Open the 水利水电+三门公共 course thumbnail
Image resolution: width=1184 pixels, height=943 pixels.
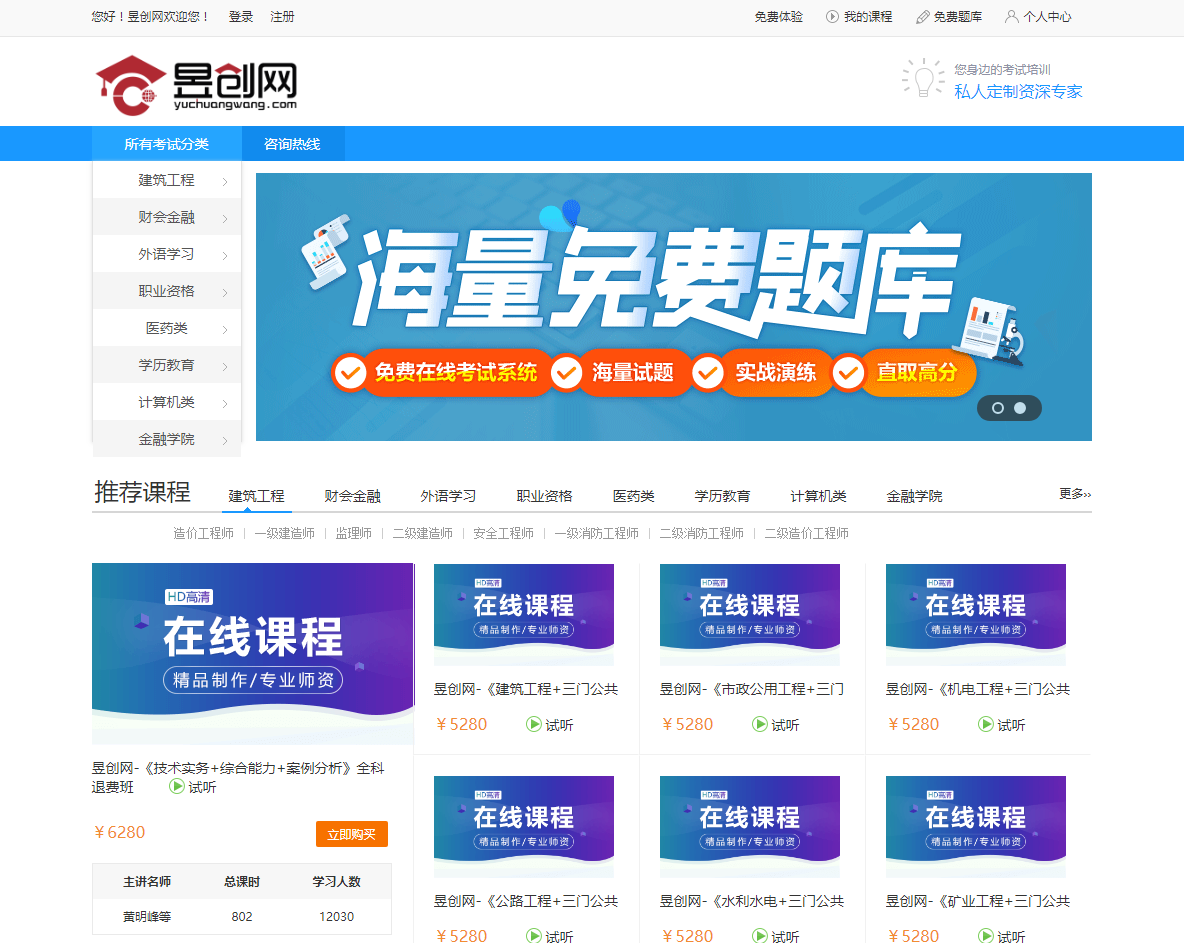click(750, 827)
